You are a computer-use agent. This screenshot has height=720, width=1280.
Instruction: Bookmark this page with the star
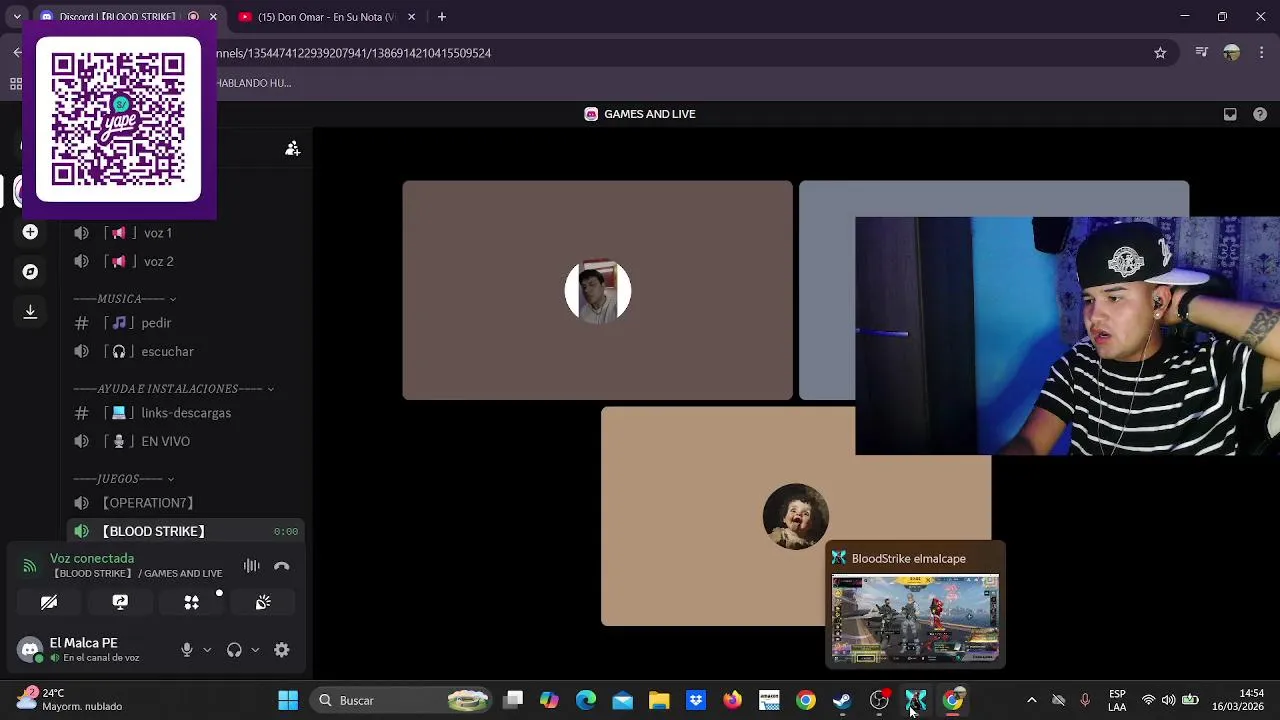click(x=1160, y=53)
